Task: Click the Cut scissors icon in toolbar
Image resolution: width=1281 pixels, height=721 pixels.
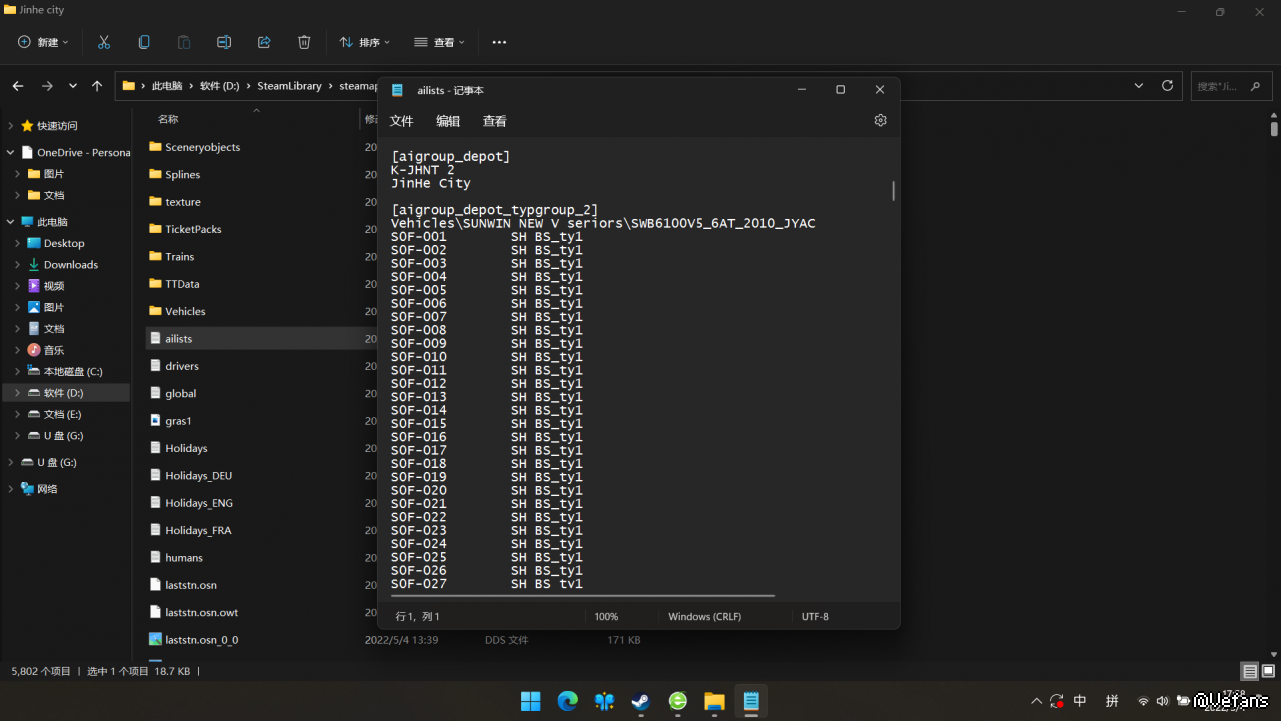Action: 104,42
